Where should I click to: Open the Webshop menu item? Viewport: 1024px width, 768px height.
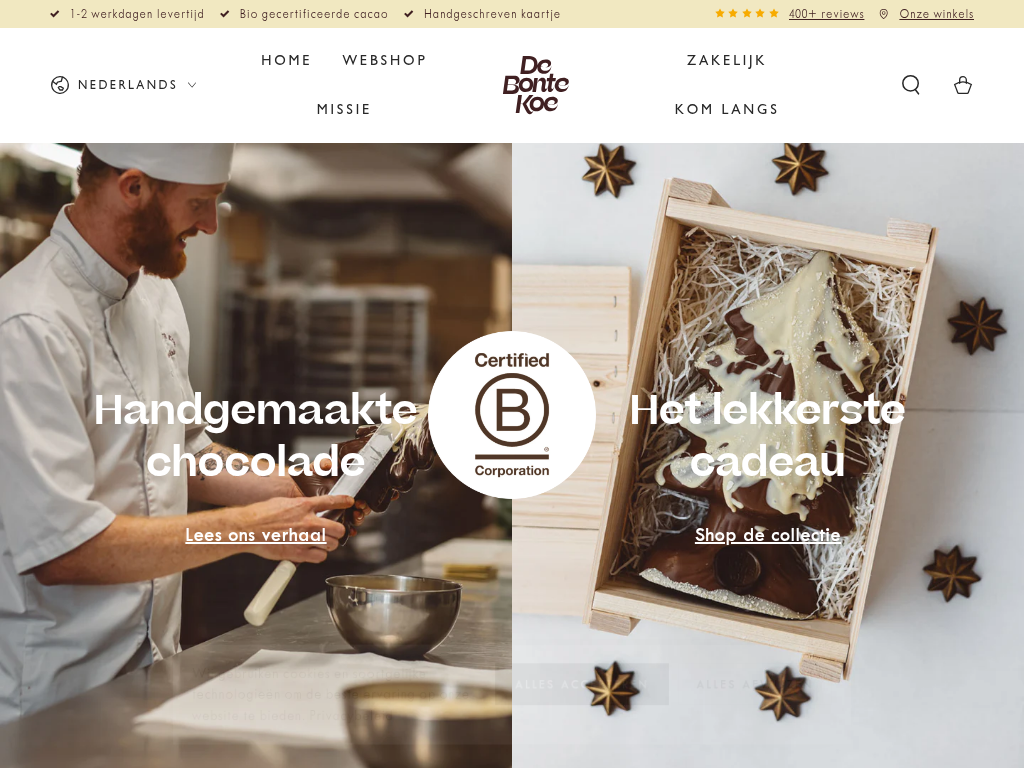[x=385, y=60]
